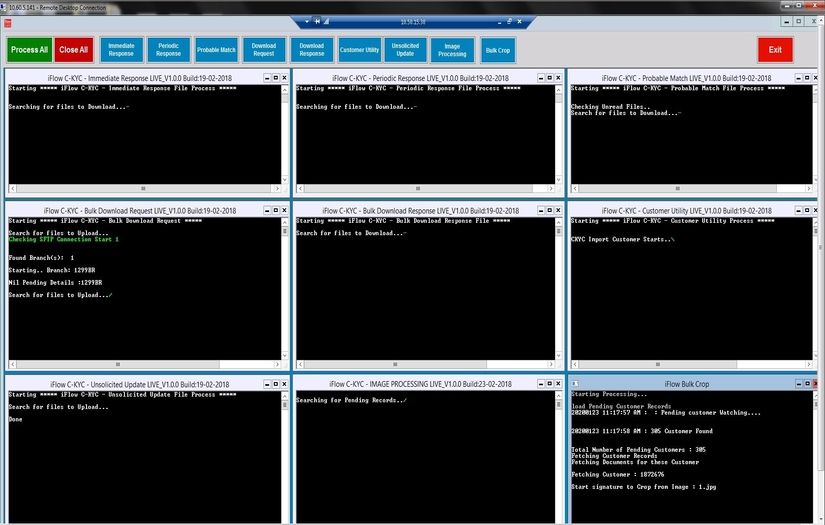Click the down scroll arrow in the Bulk Download Request window
825x525 pixels.
pos(285,355)
